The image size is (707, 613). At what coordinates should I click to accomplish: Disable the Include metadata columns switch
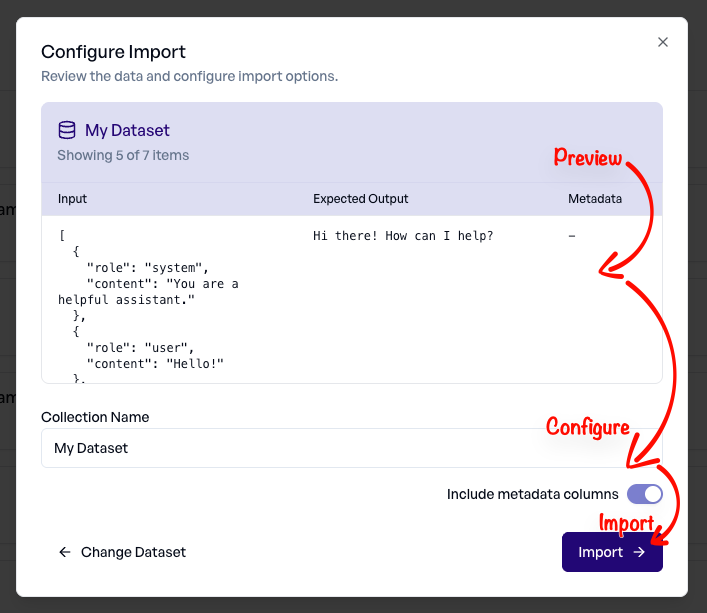click(x=644, y=494)
